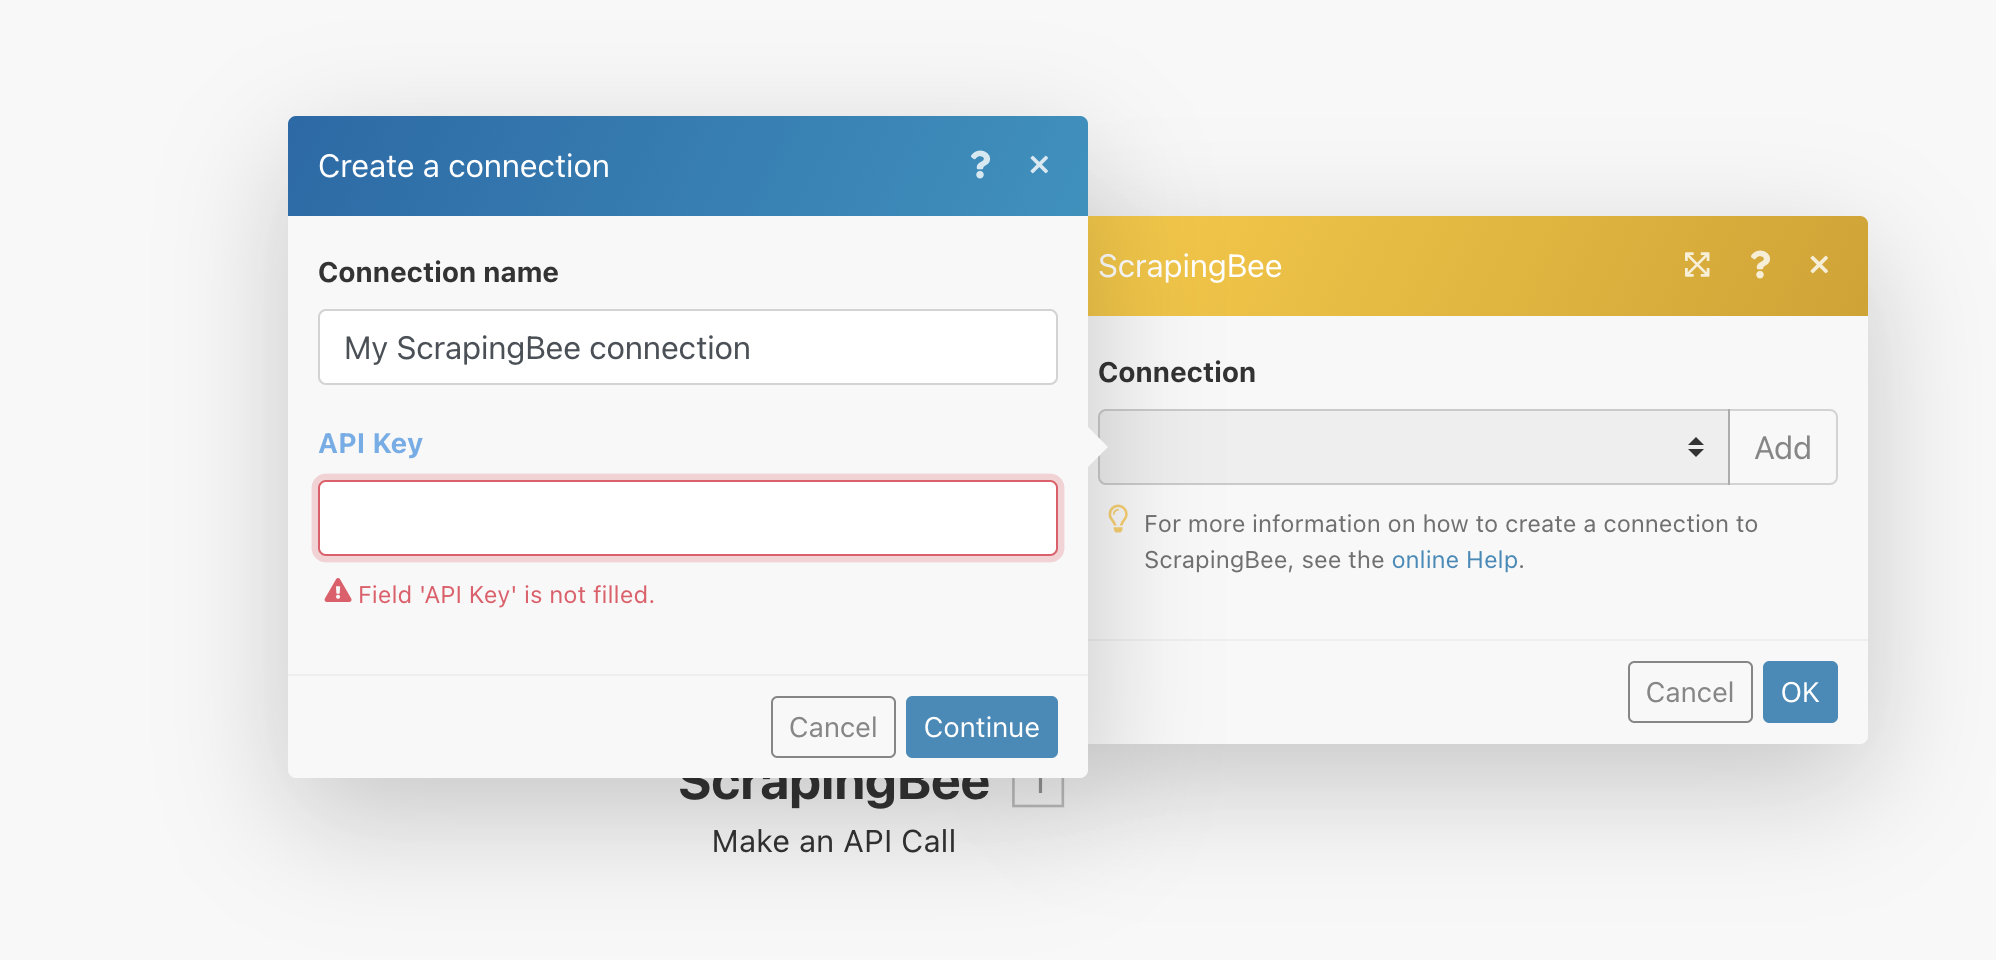Click the question mark in Create a connection dialog

[980, 165]
